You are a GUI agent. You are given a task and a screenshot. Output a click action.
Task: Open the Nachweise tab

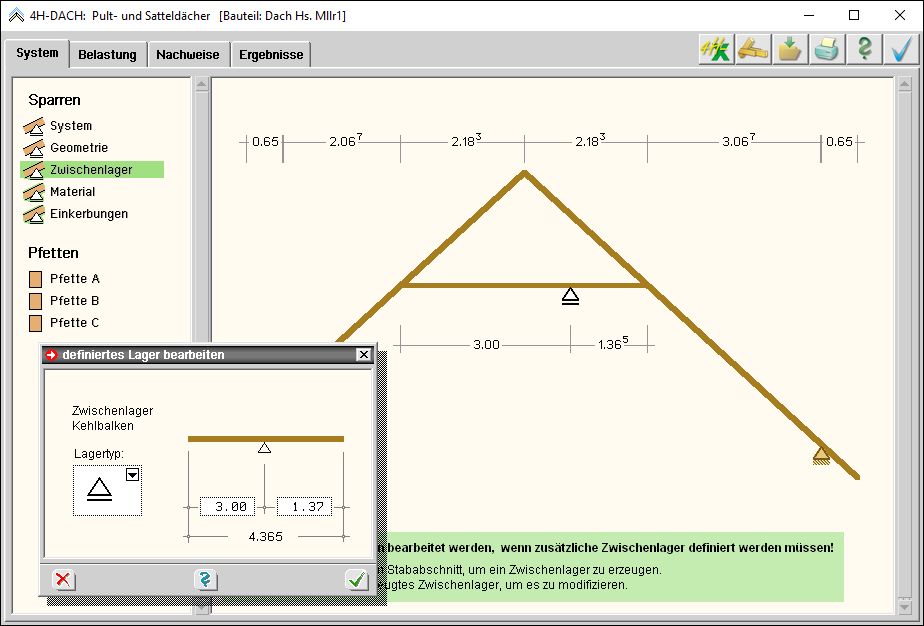point(188,55)
